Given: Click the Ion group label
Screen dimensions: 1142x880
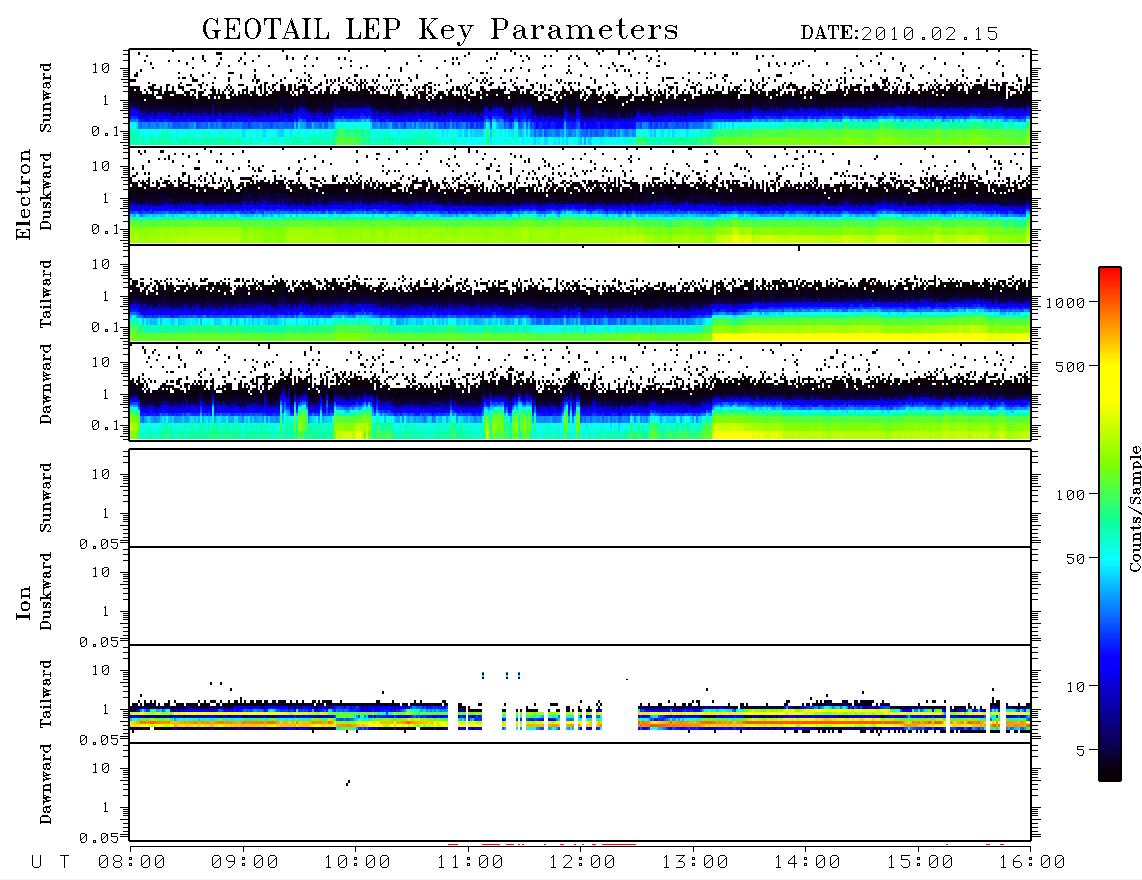Looking at the screenshot, I should click(x=24, y=603).
